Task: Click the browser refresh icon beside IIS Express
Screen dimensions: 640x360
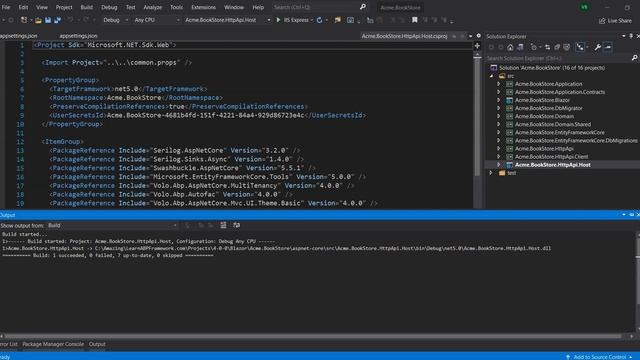Action: coord(319,20)
